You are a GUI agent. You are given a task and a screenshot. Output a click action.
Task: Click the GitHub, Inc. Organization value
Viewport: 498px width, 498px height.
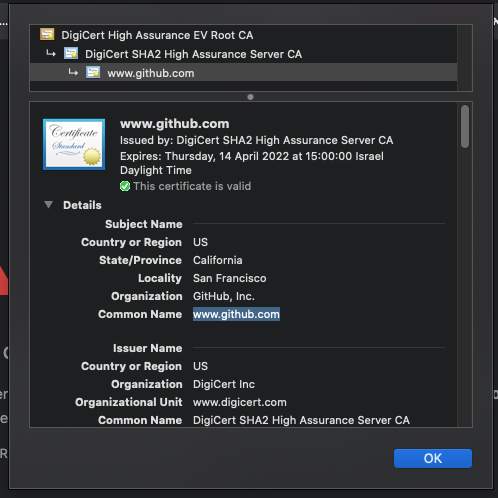(x=224, y=296)
